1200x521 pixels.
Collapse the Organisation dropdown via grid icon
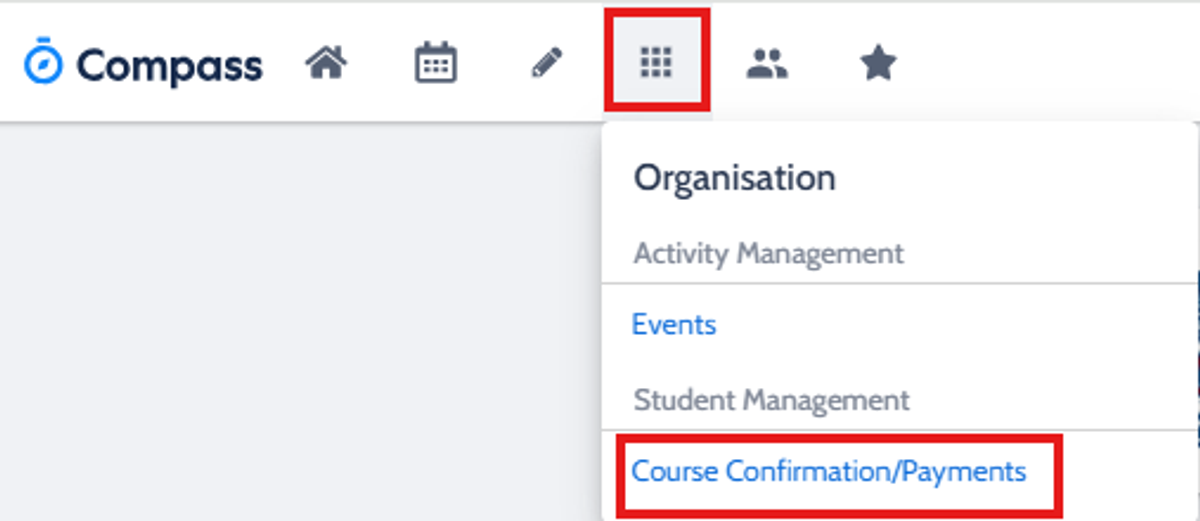[x=656, y=64]
